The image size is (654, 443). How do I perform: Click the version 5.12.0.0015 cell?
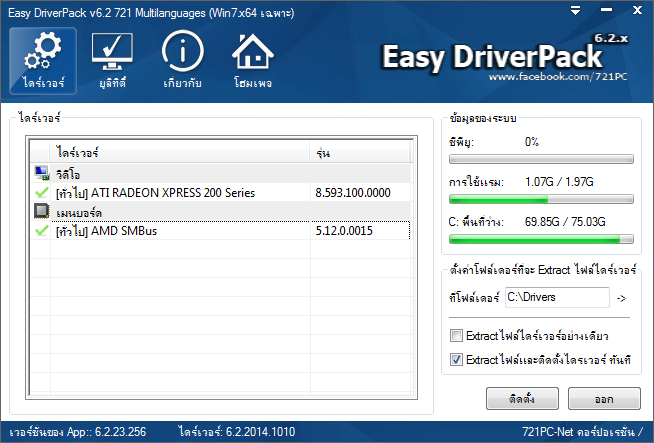[344, 231]
